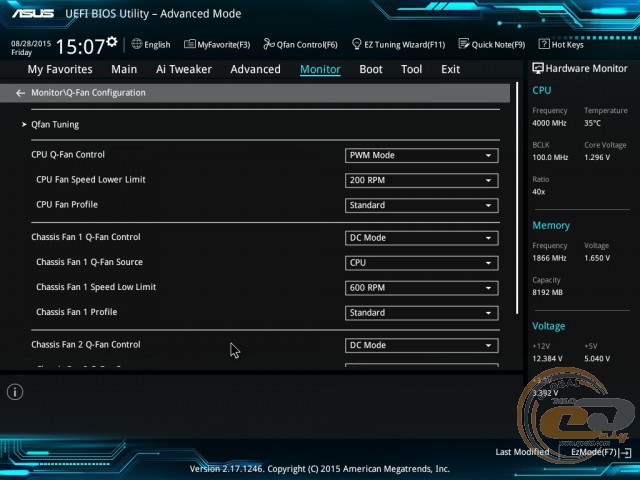
Task: Open the Tool tab
Action: pyautogui.click(x=411, y=69)
